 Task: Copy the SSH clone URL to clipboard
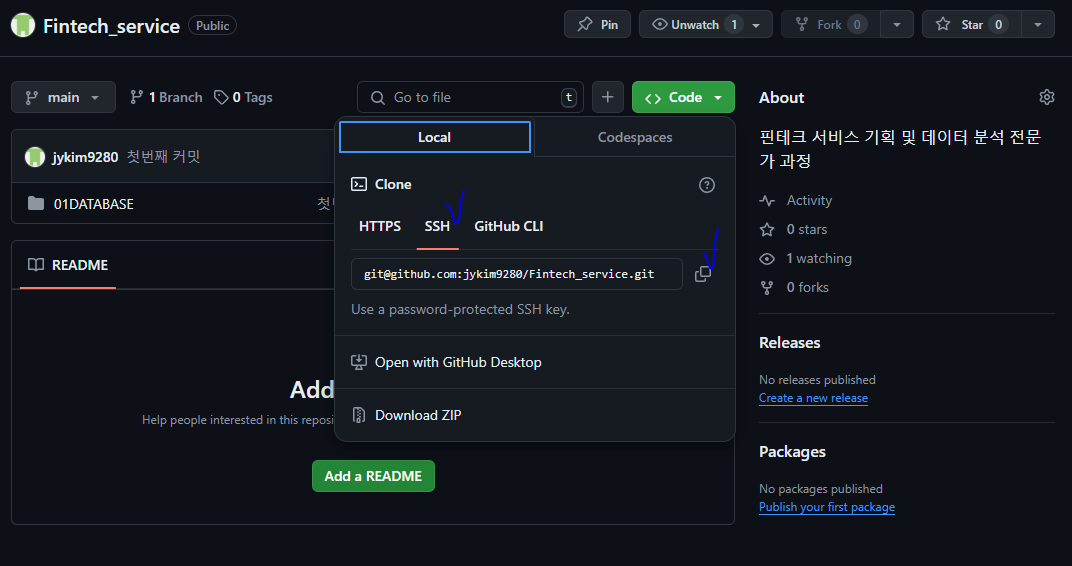[x=703, y=274]
